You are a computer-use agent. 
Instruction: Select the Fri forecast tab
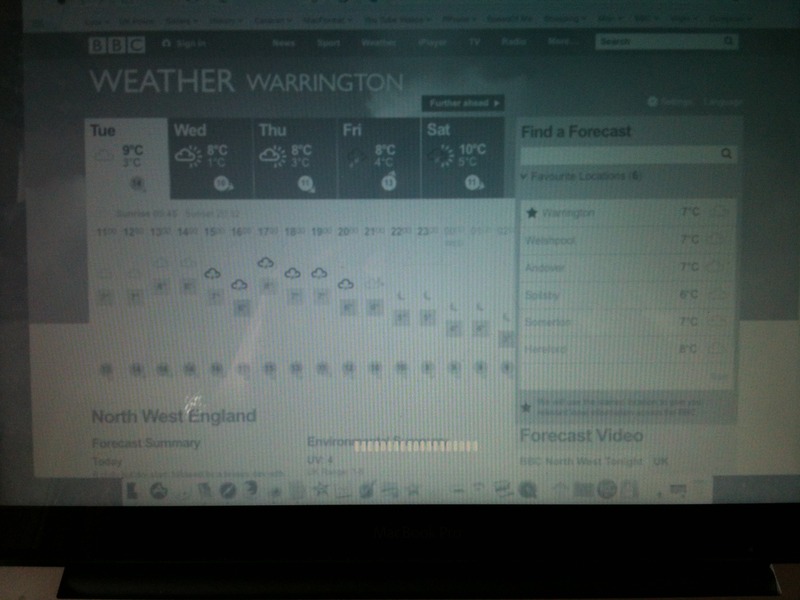(379, 159)
